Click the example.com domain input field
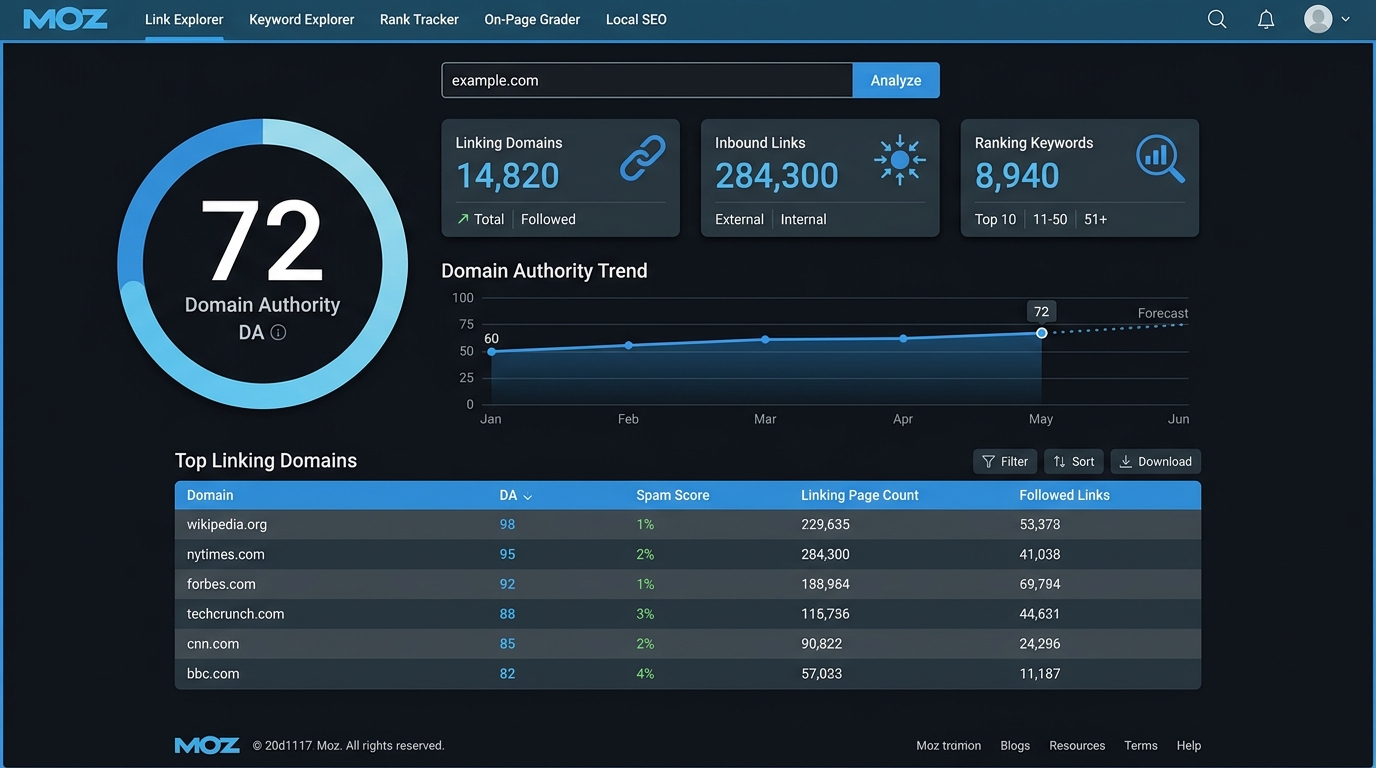This screenshot has height=768, width=1376. [x=647, y=80]
